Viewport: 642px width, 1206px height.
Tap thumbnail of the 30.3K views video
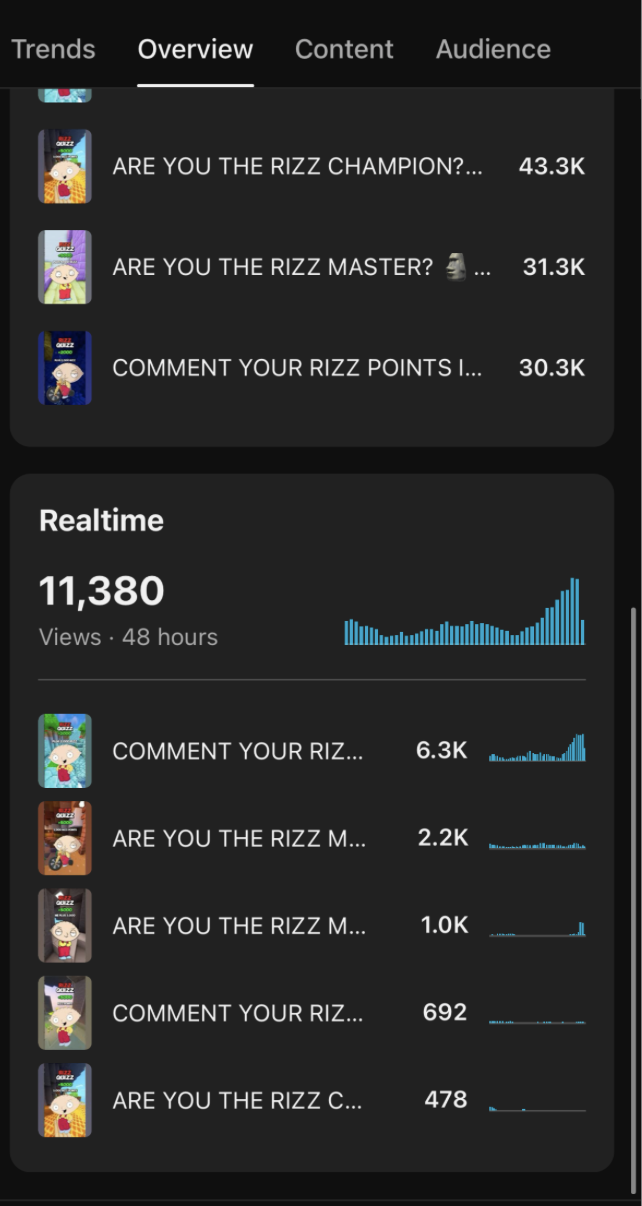tap(65, 368)
